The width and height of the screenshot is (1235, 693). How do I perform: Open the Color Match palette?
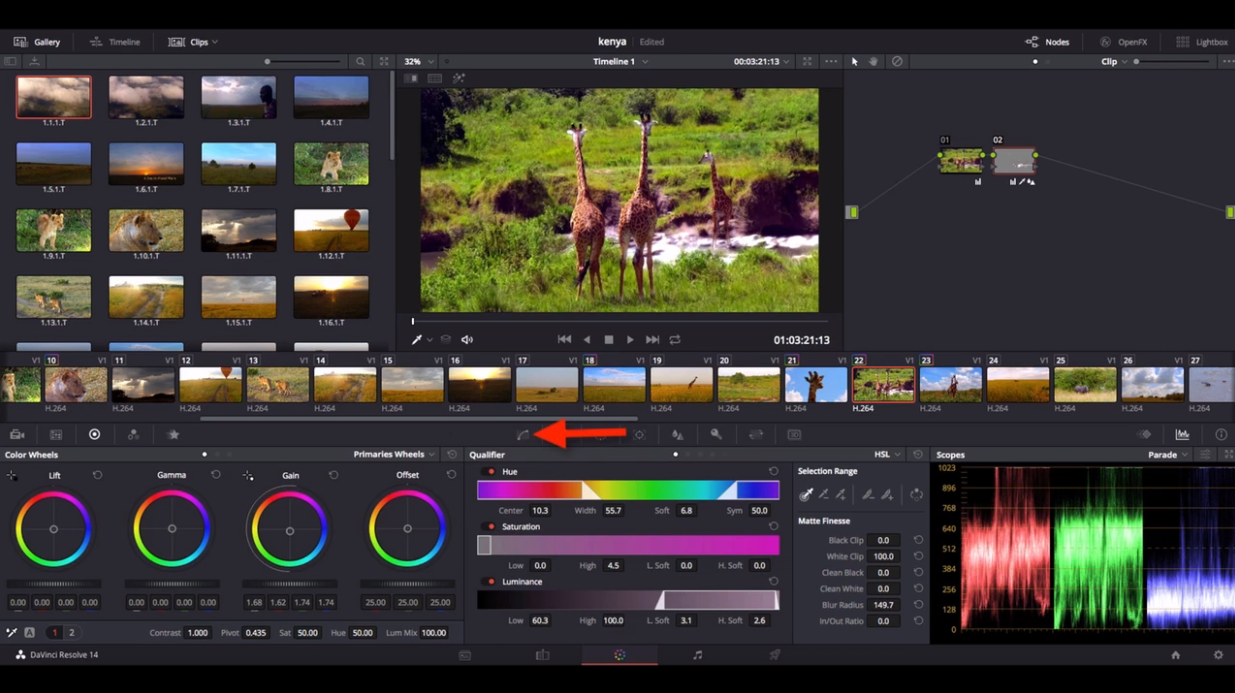click(x=56, y=435)
